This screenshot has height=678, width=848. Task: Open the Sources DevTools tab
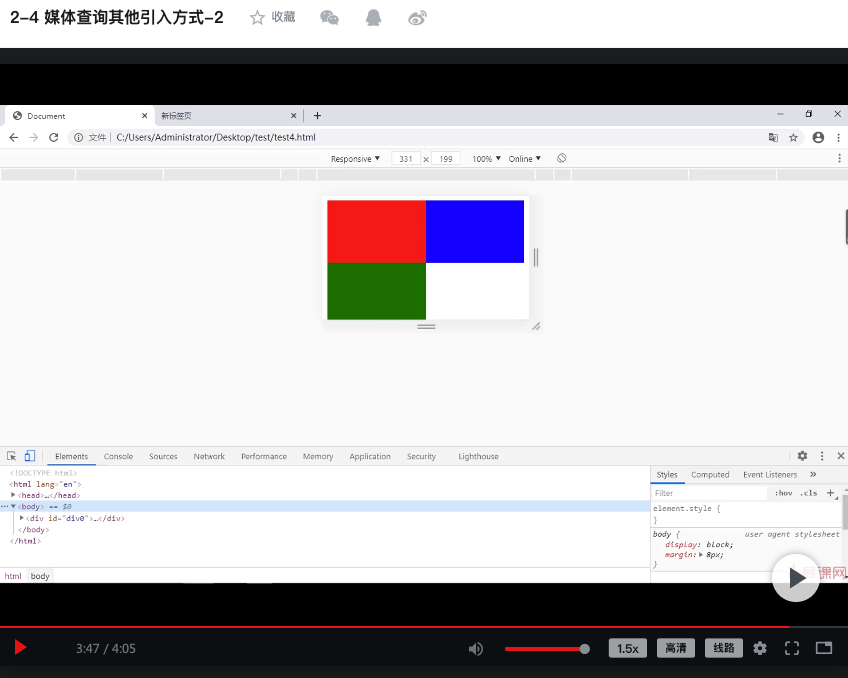[163, 456]
